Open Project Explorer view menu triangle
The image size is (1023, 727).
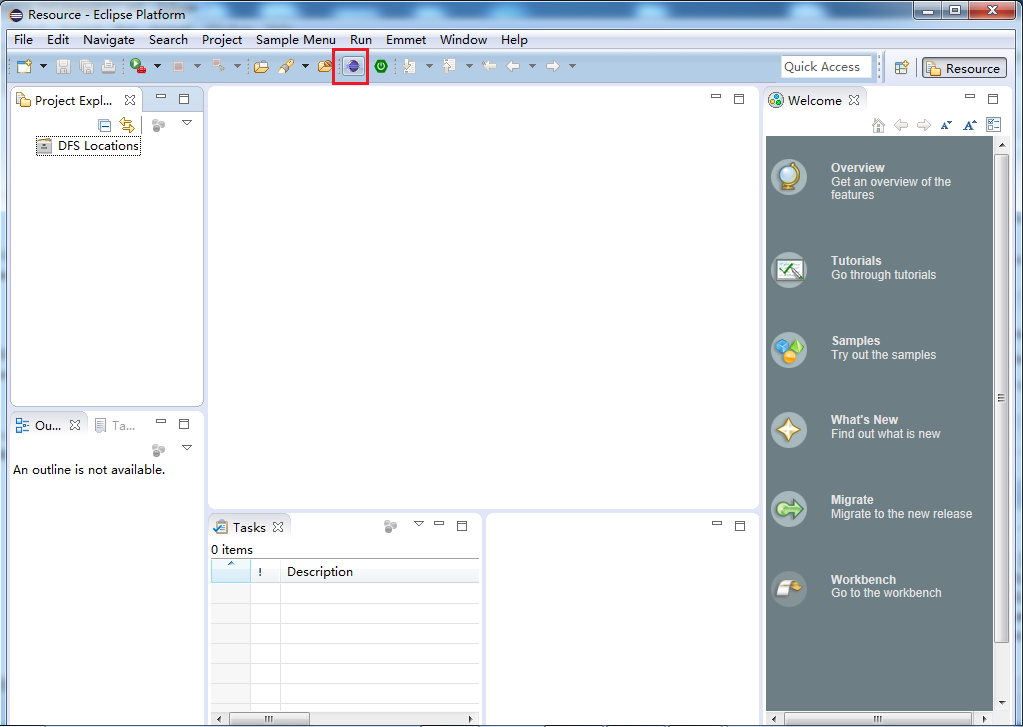[x=187, y=122]
